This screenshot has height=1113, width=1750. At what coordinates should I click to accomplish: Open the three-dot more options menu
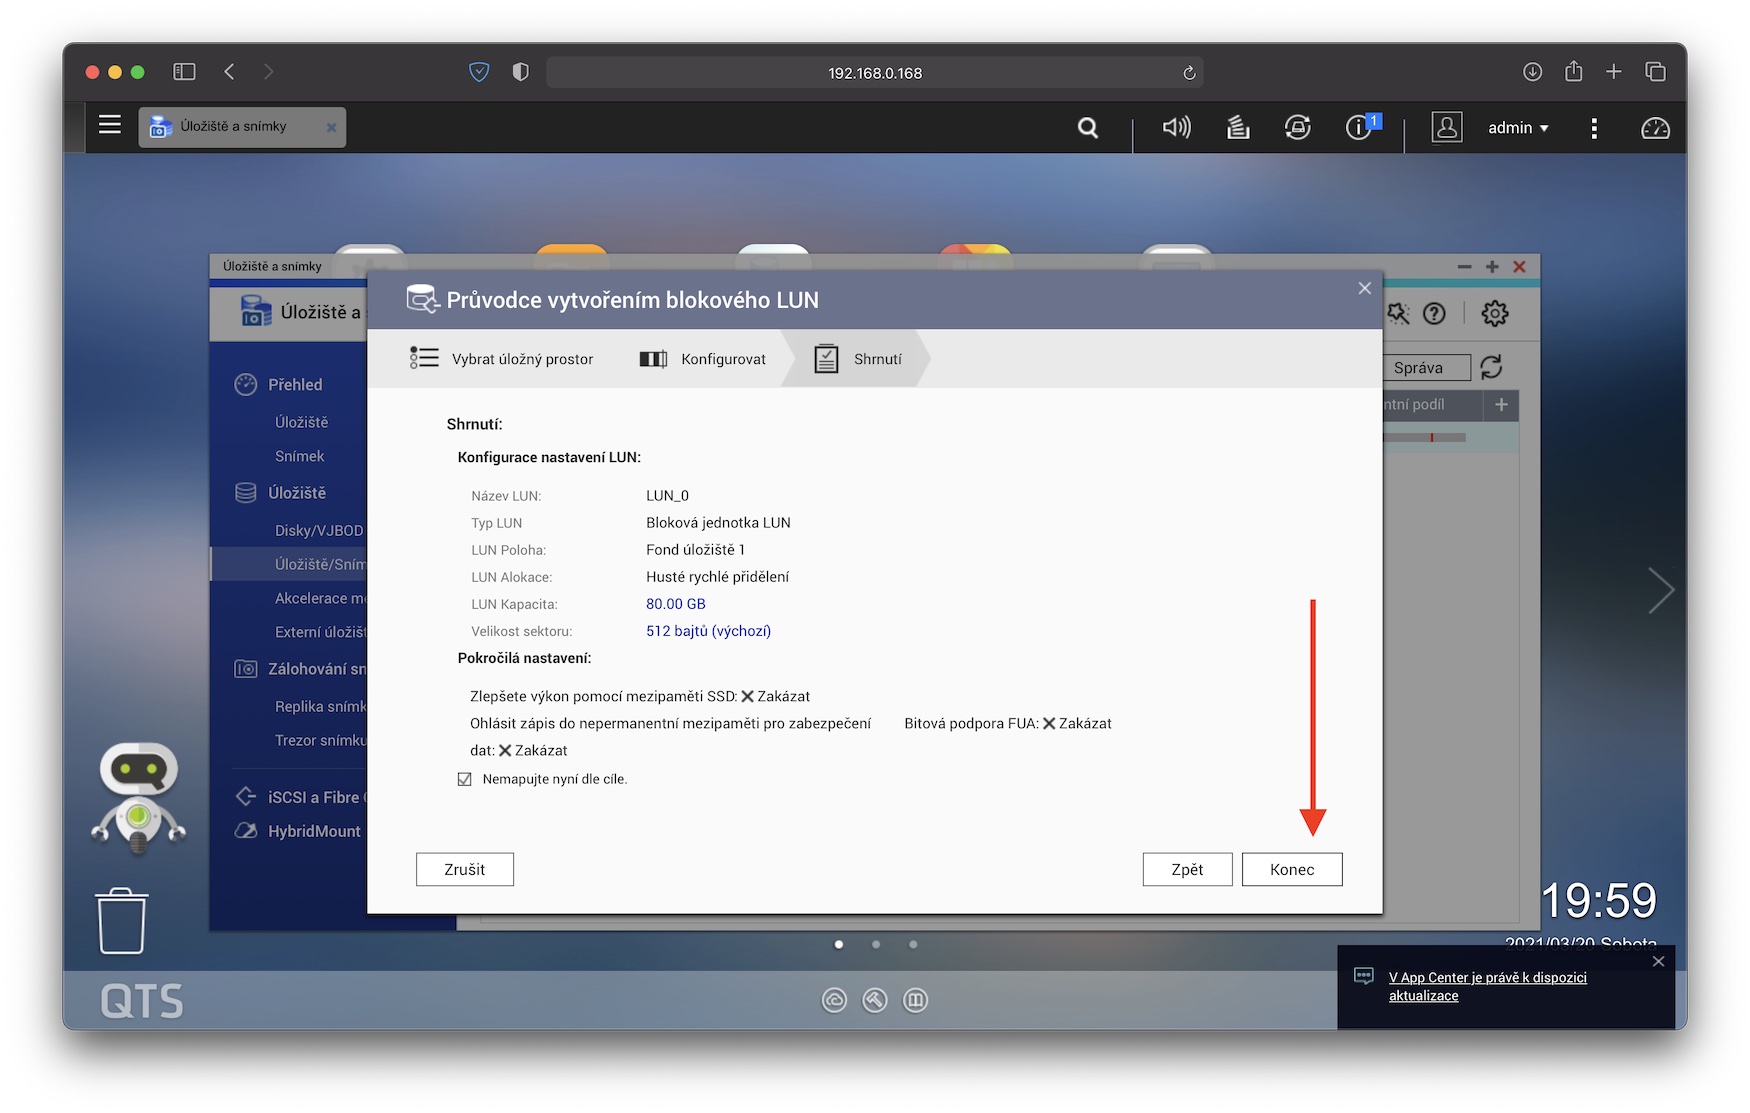click(x=1594, y=128)
